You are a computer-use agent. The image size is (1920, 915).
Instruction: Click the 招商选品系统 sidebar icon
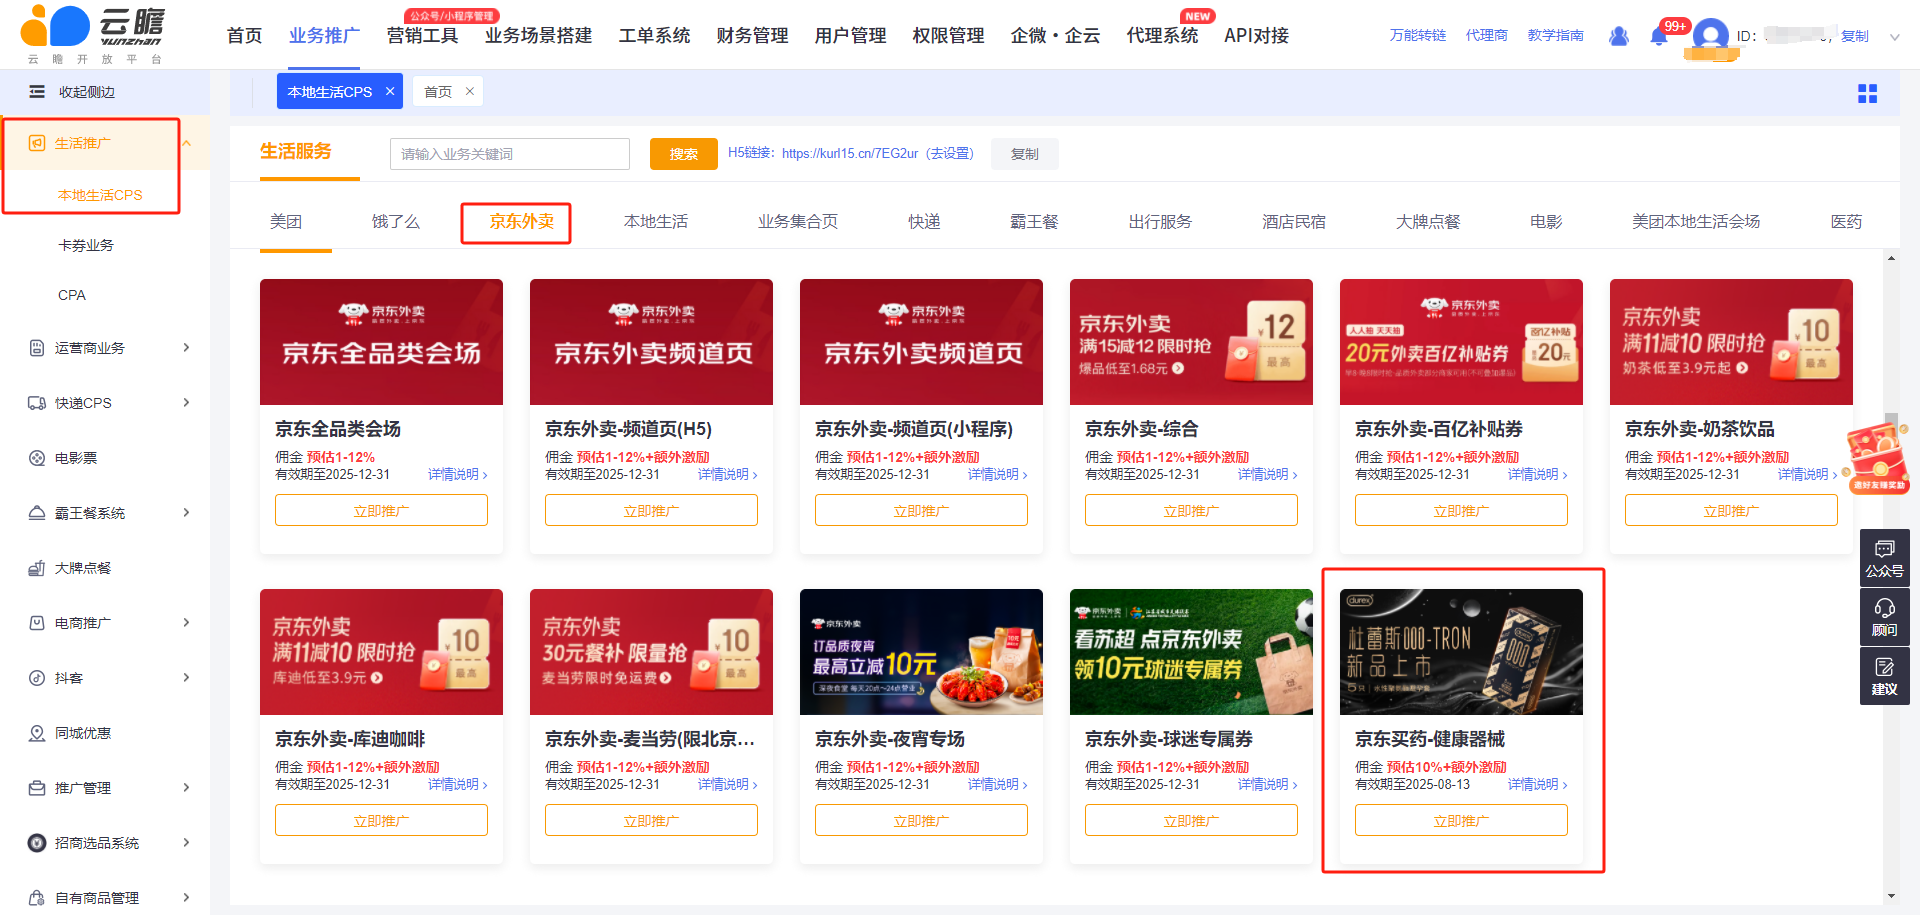(37, 843)
